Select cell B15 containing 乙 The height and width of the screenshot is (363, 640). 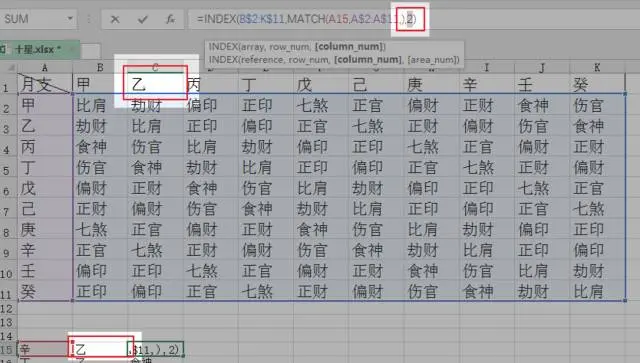pos(100,349)
